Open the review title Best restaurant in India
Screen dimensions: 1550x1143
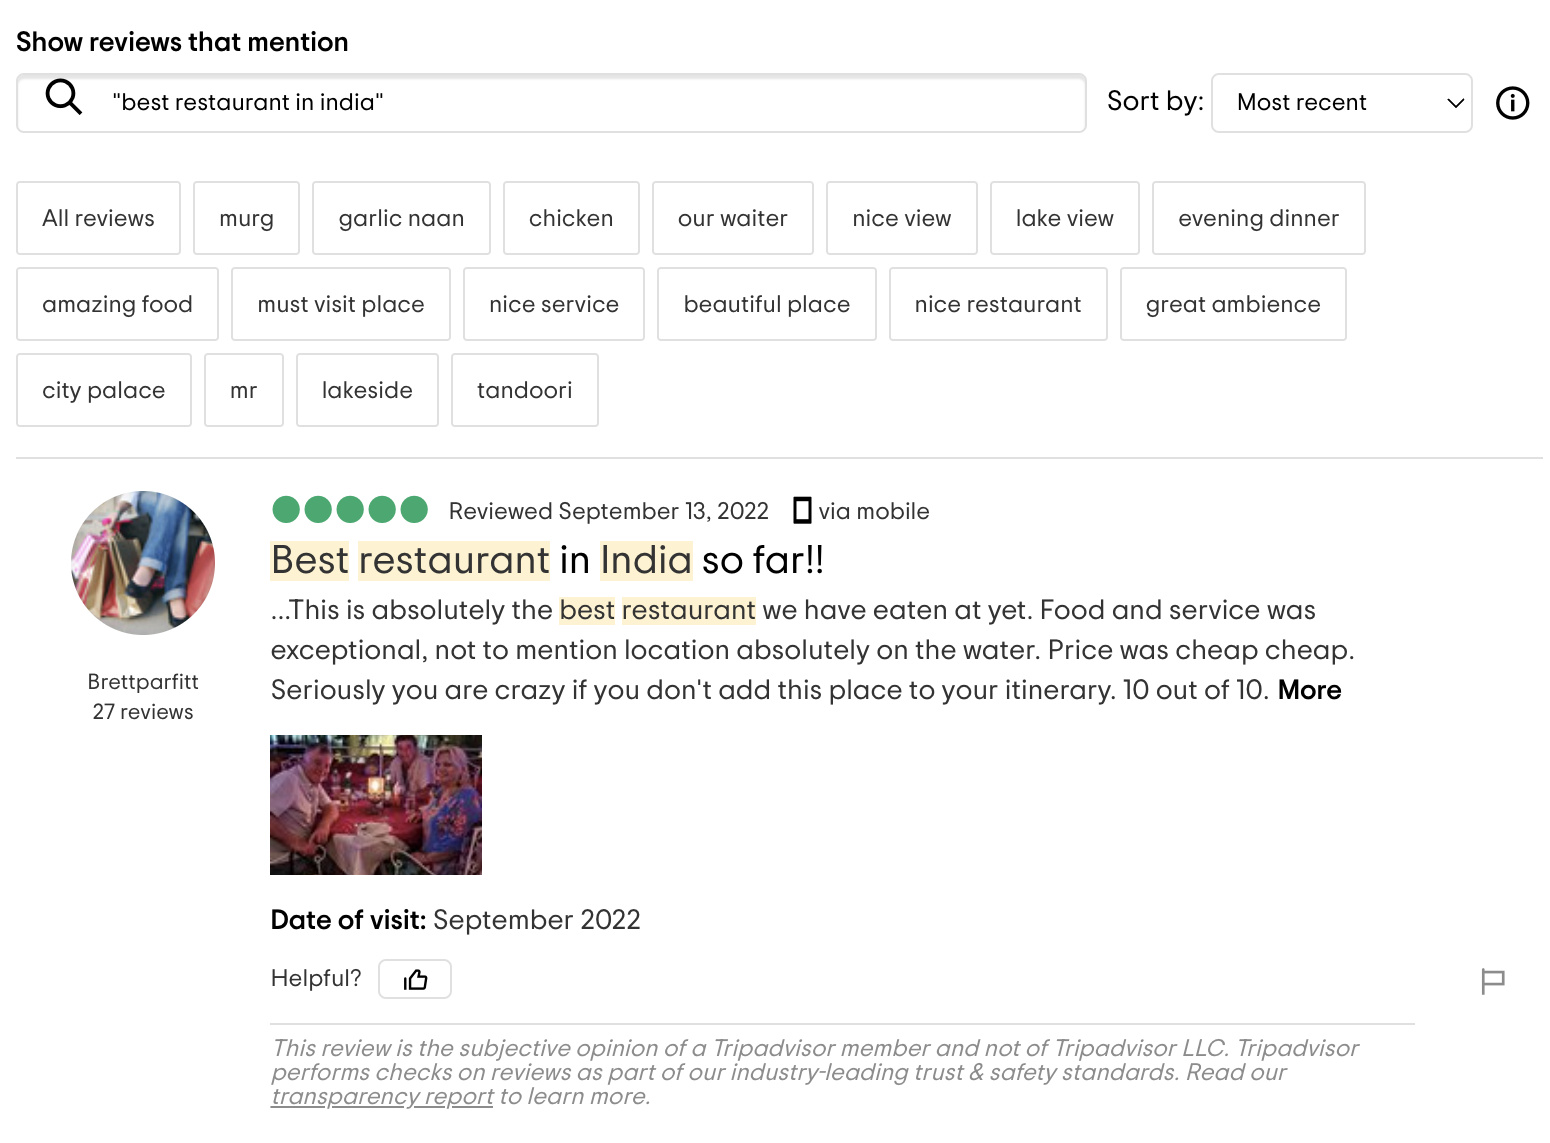pos(547,561)
